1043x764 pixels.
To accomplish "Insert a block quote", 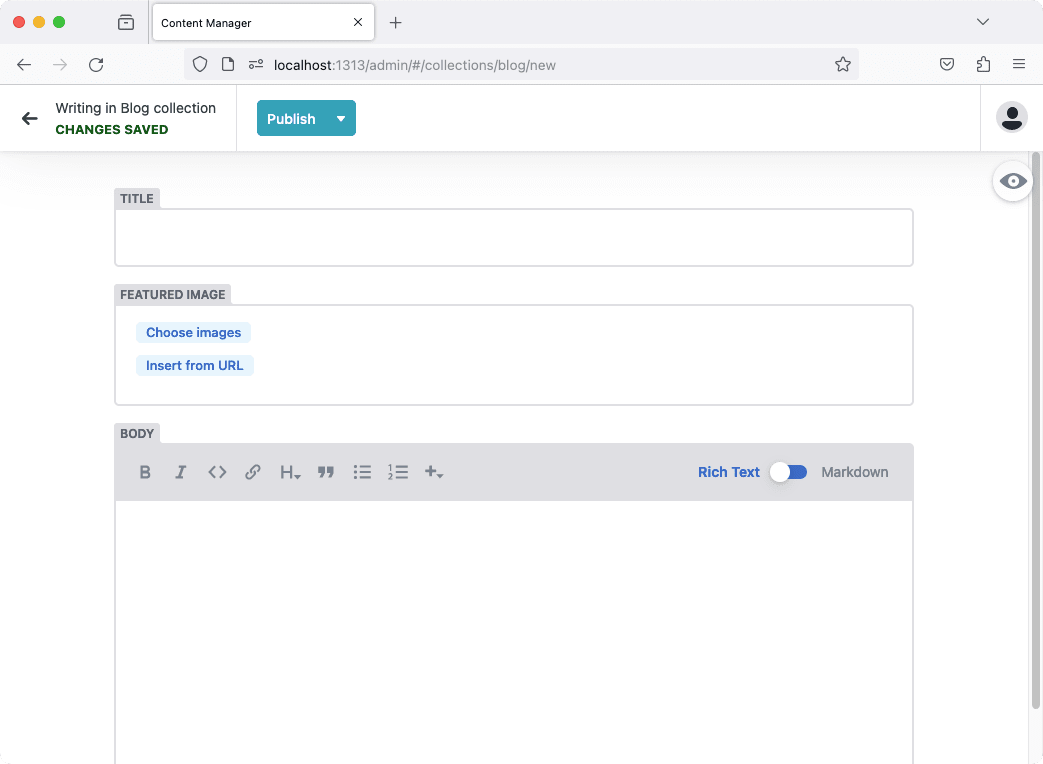I will 326,471.
